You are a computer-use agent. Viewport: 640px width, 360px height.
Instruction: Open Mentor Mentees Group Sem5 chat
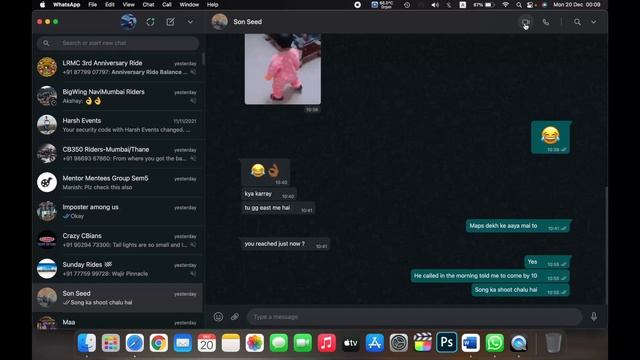click(118, 182)
